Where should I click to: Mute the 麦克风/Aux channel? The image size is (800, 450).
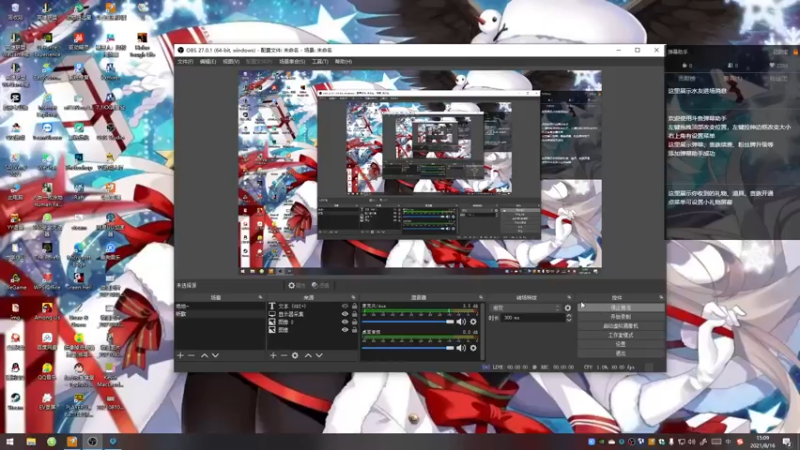pos(461,322)
